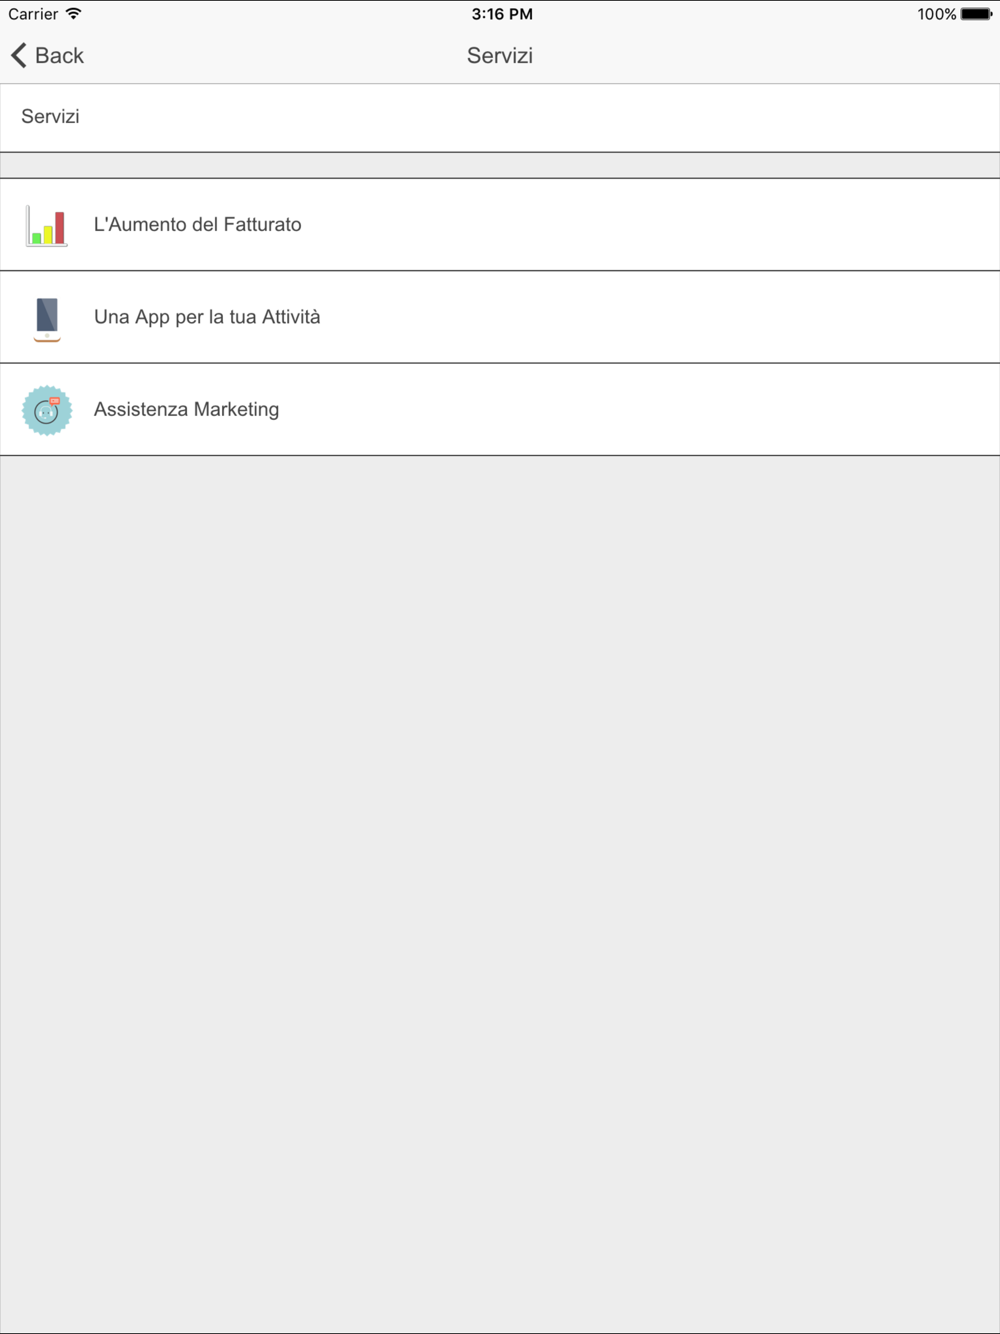The image size is (1000, 1334).
Task: Go back using the Back label
Action: (x=59, y=56)
